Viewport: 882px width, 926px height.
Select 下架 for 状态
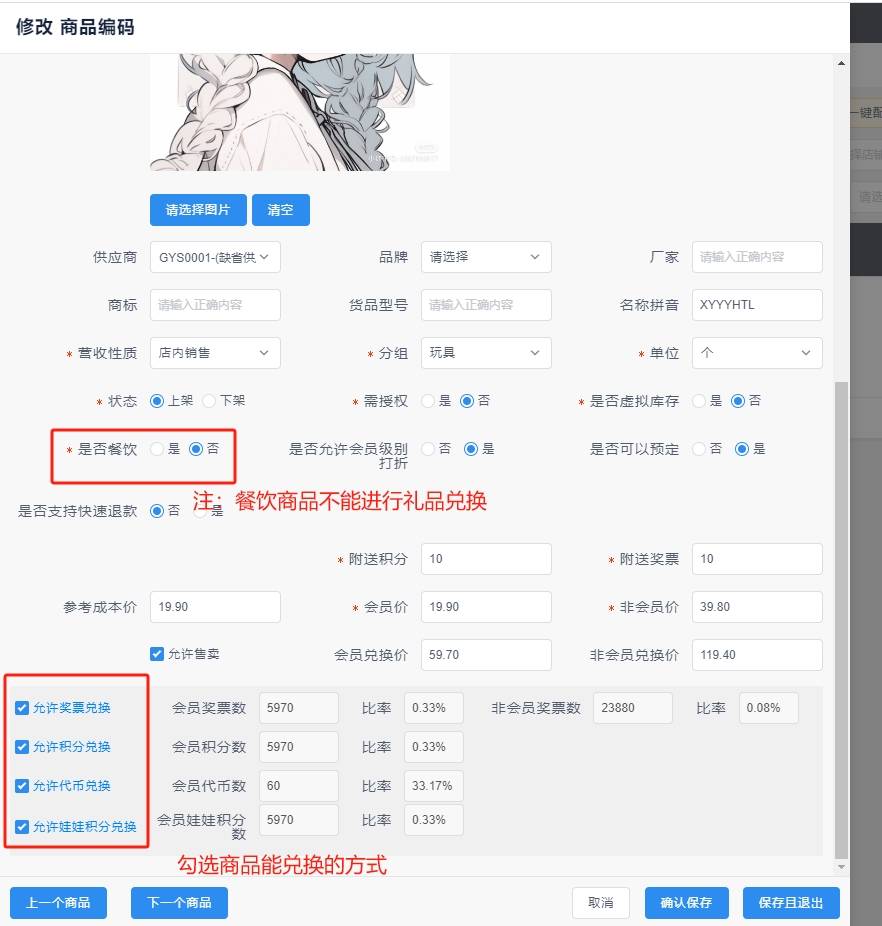click(x=209, y=401)
